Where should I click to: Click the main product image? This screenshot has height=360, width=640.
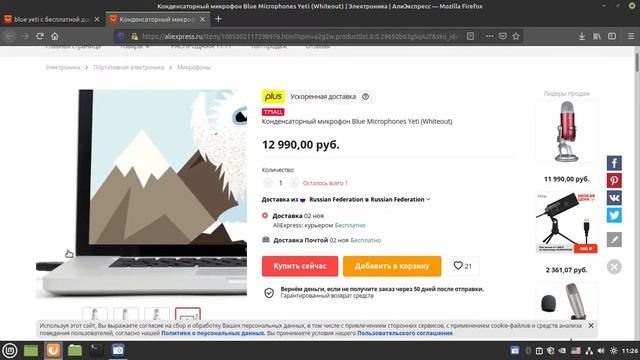(141, 194)
